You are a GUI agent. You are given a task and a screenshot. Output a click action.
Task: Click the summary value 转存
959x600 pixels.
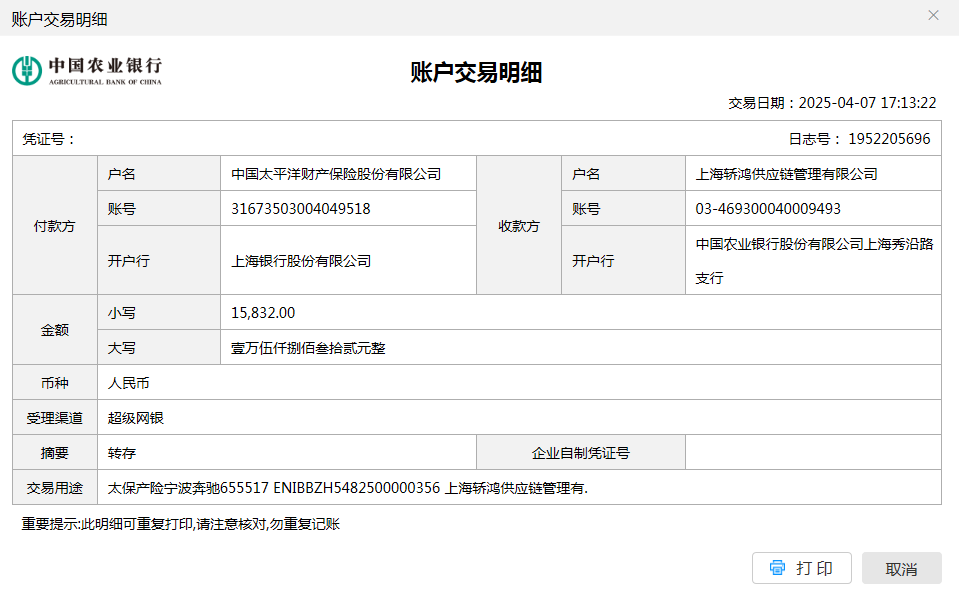pos(122,453)
